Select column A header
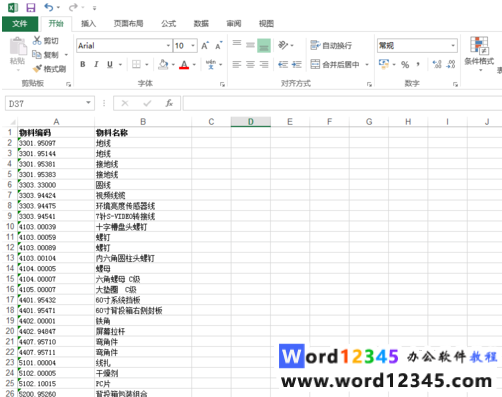Image resolution: width=502 pixels, height=397 pixels. pos(56,122)
